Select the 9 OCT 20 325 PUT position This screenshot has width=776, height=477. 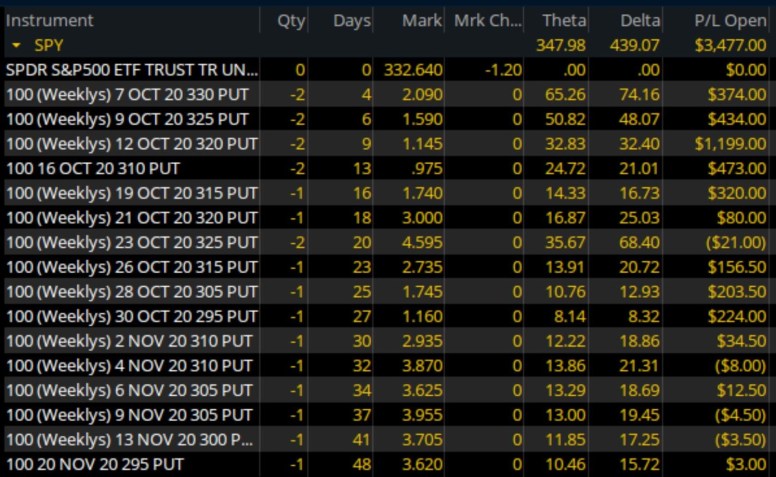[131, 119]
